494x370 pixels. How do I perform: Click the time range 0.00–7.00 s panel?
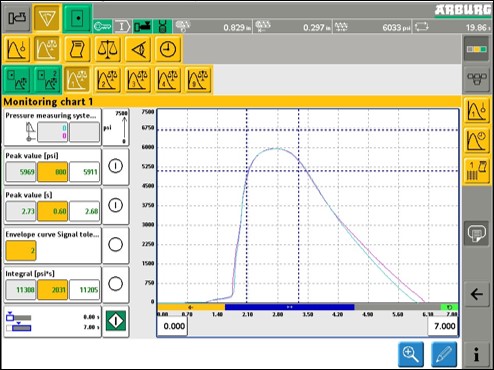click(x=52, y=322)
